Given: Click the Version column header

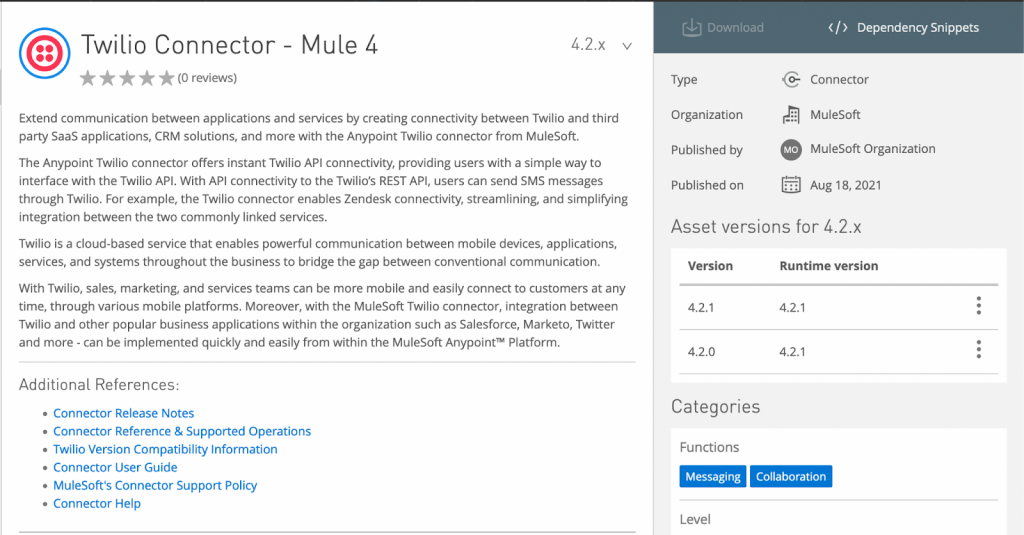Looking at the screenshot, I should point(710,266).
